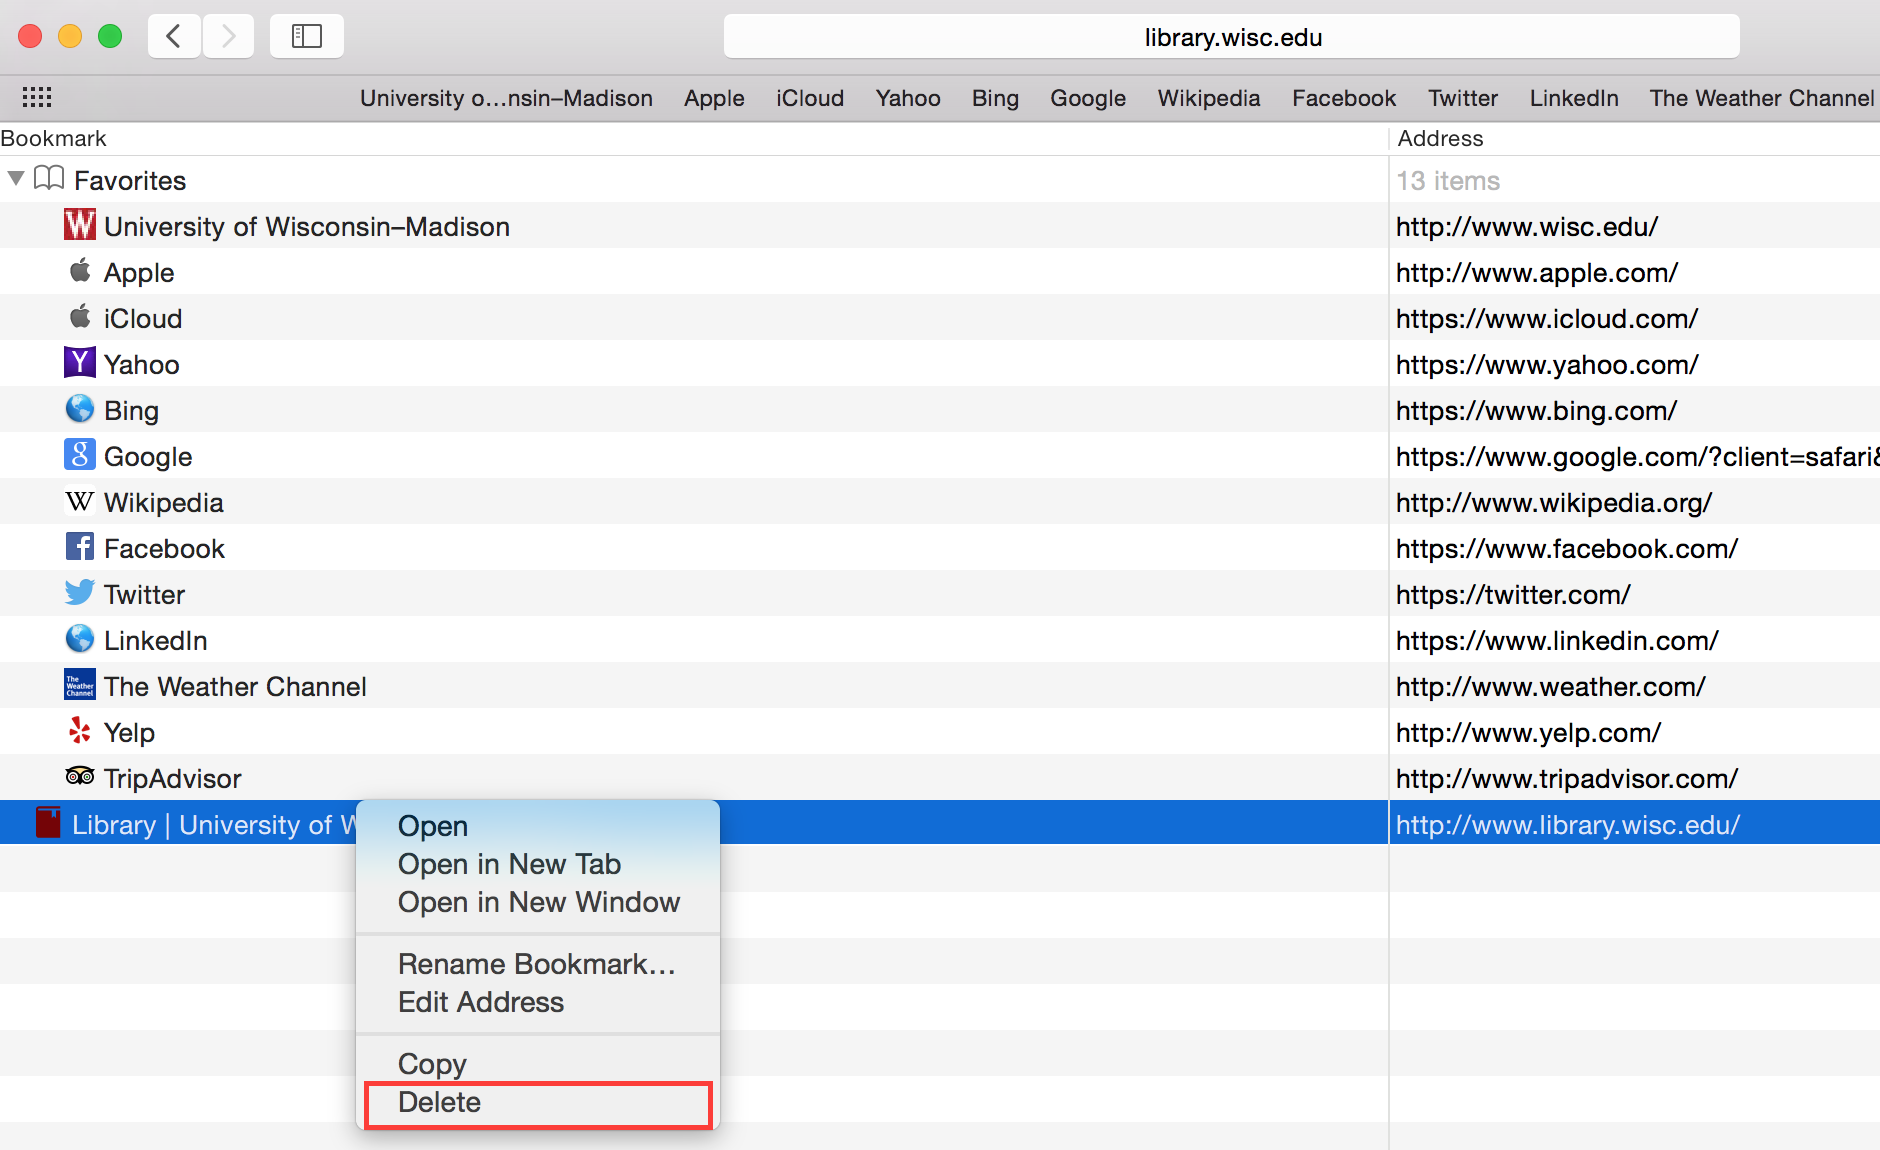Click the Twitter bird favicon
The width and height of the screenshot is (1880, 1150).
[x=80, y=592]
